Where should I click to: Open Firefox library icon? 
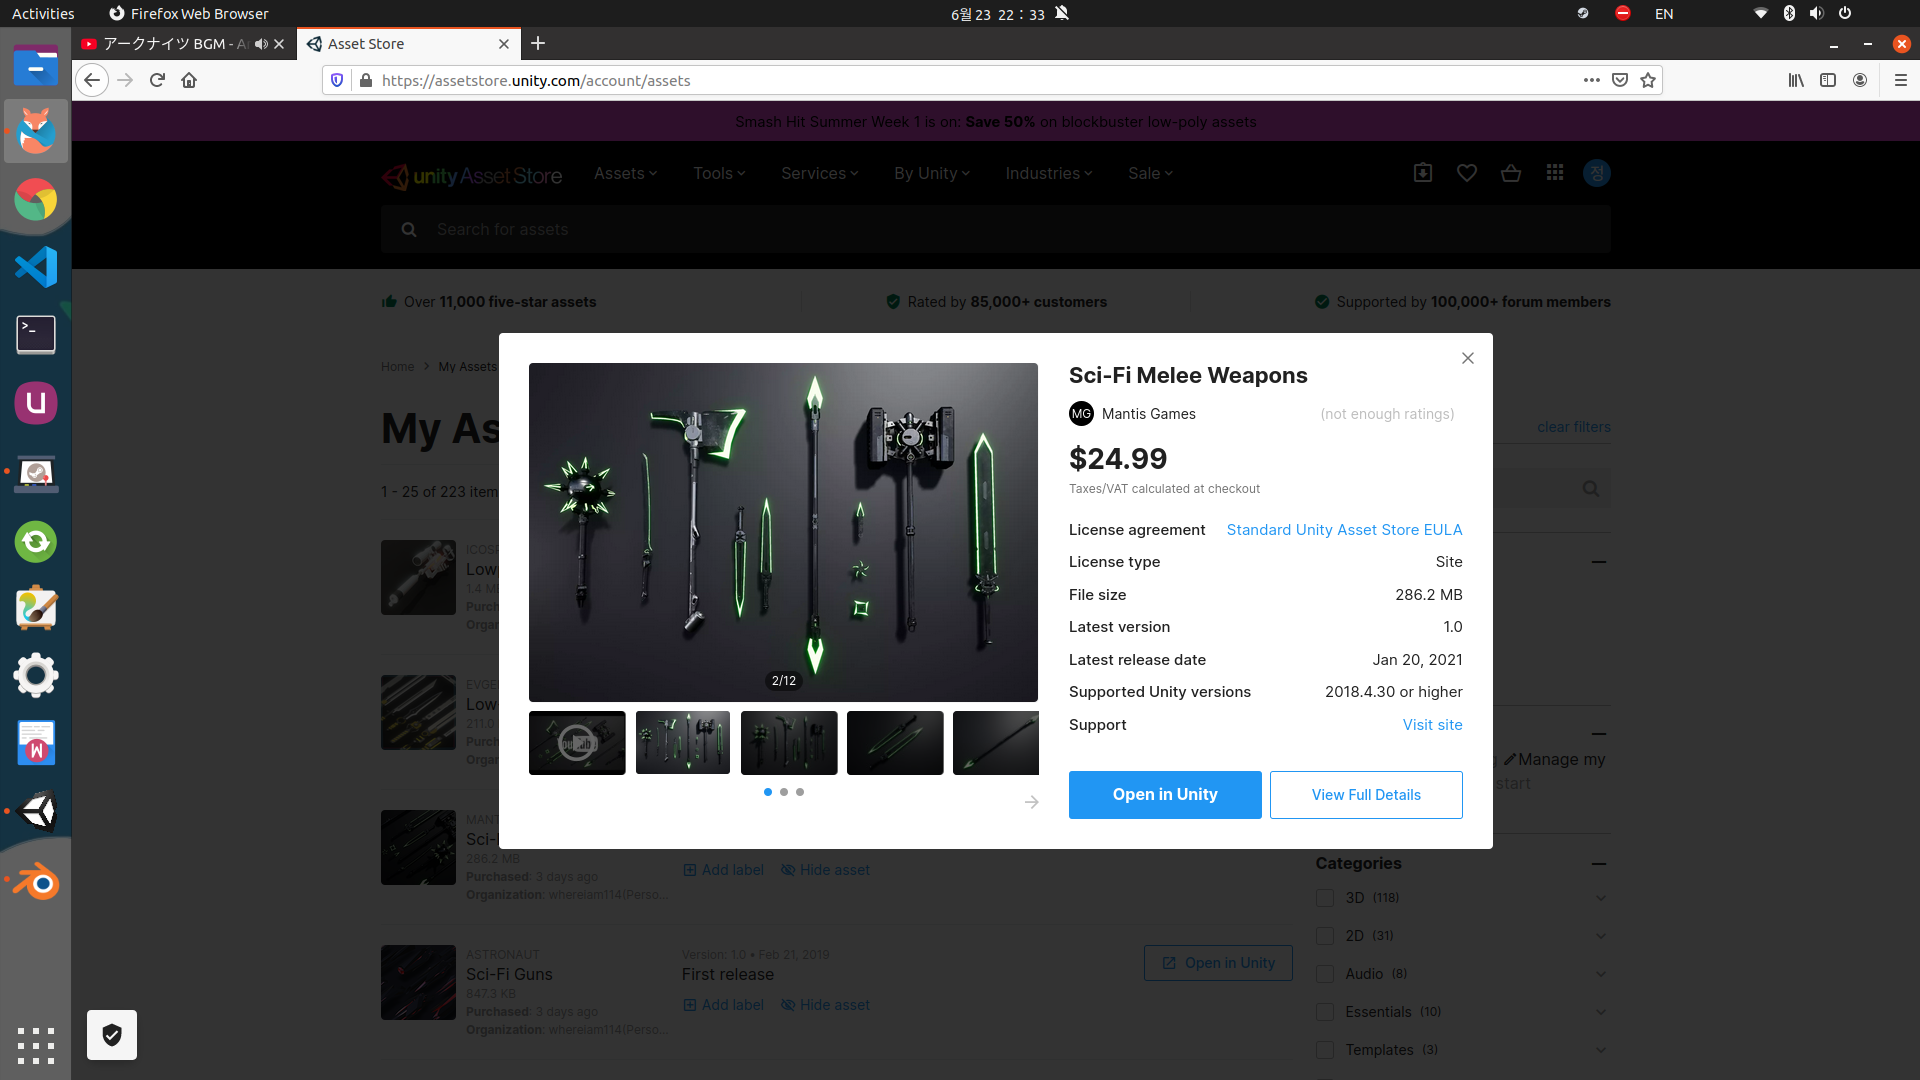tap(1796, 80)
